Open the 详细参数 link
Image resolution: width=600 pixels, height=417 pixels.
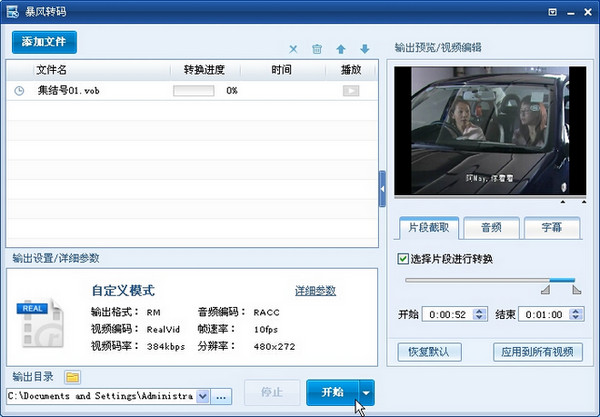315,291
